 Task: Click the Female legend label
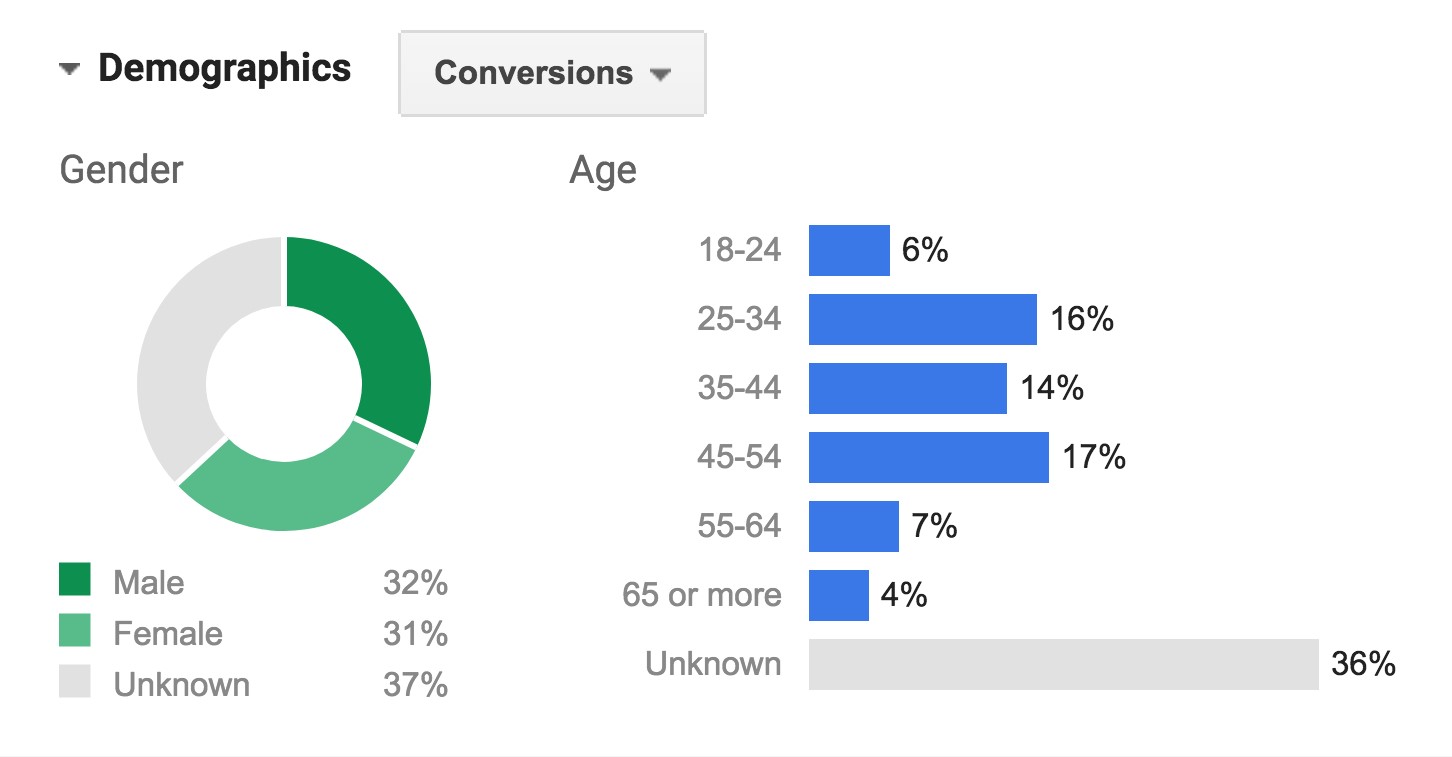click(x=168, y=634)
